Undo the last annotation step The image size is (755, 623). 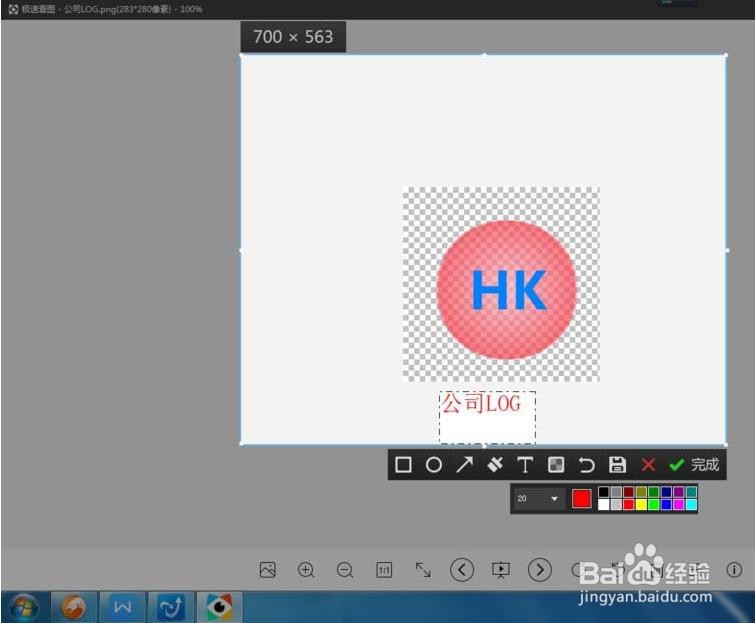click(586, 465)
